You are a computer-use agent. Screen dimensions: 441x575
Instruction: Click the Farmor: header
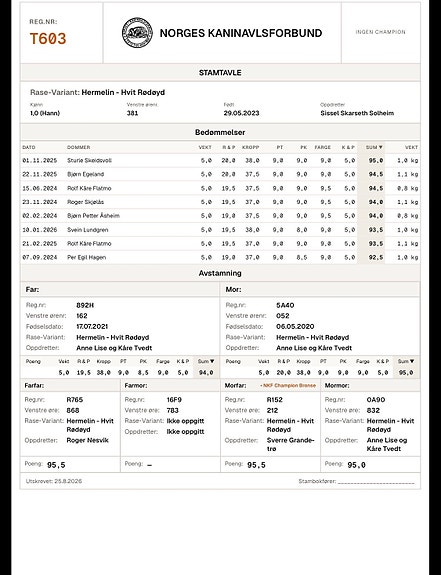(136, 385)
